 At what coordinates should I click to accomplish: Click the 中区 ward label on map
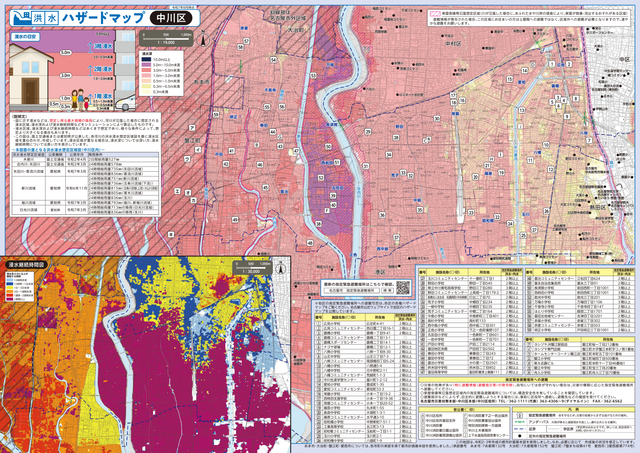click(624, 60)
